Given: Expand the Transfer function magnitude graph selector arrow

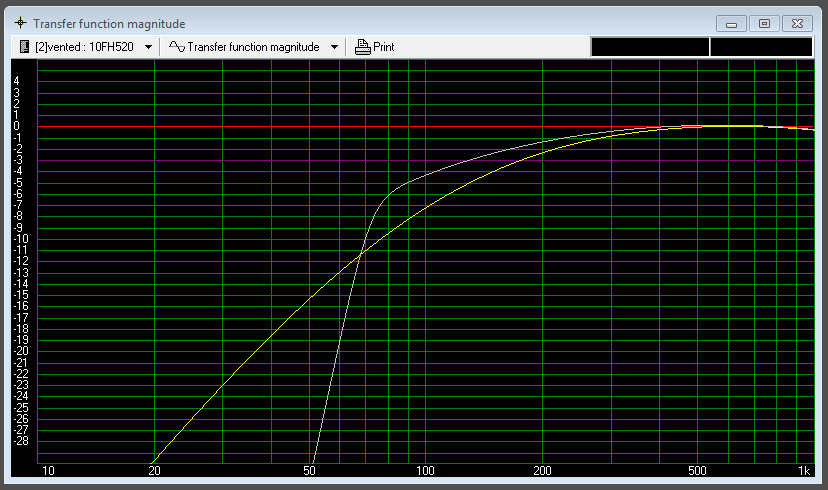Looking at the screenshot, I should click(334, 47).
